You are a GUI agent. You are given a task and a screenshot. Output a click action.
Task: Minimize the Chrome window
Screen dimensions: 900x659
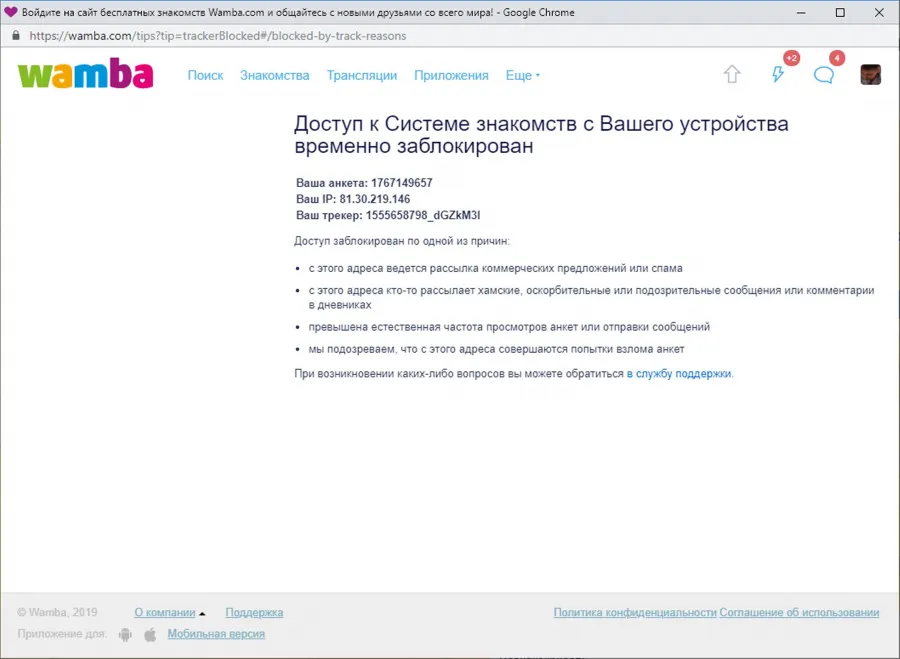801,12
